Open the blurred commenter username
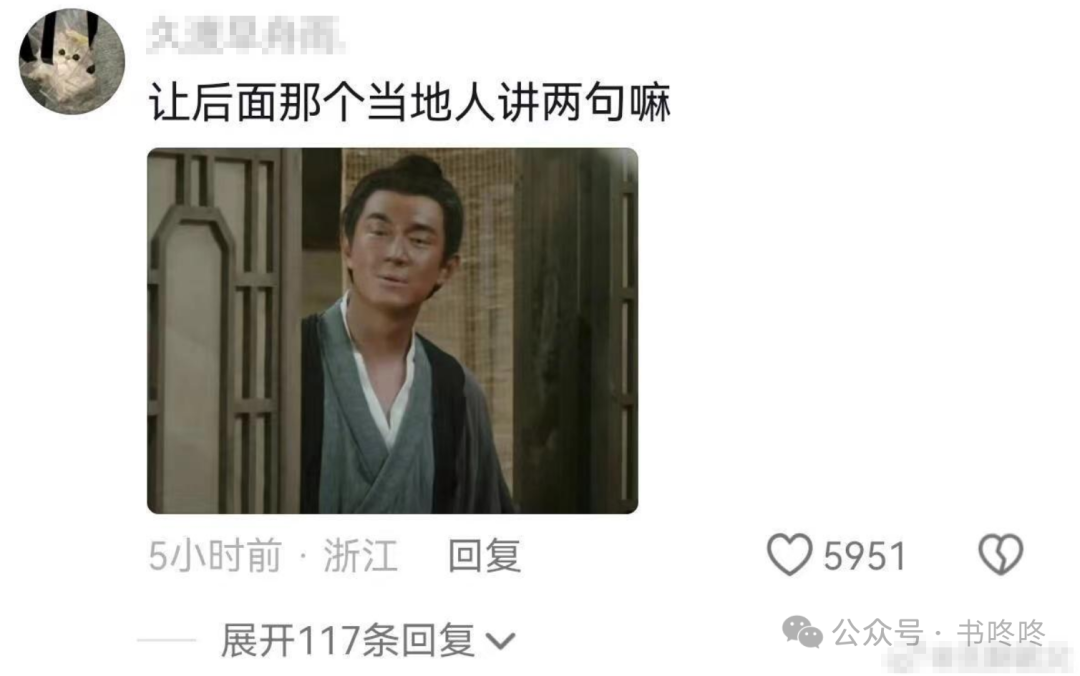1080x676 pixels. (246, 34)
